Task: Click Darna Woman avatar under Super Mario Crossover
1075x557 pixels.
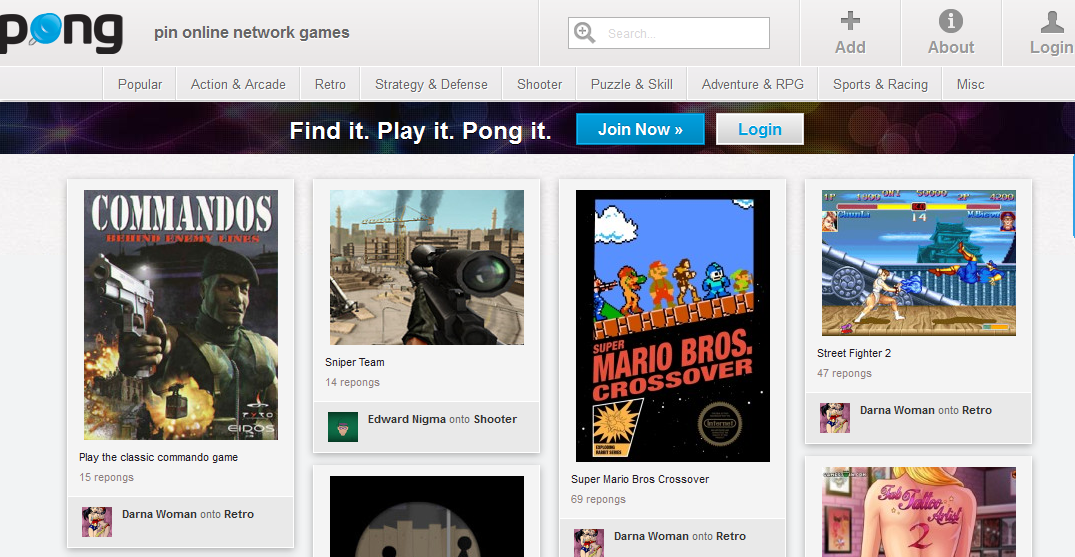Action: [588, 543]
